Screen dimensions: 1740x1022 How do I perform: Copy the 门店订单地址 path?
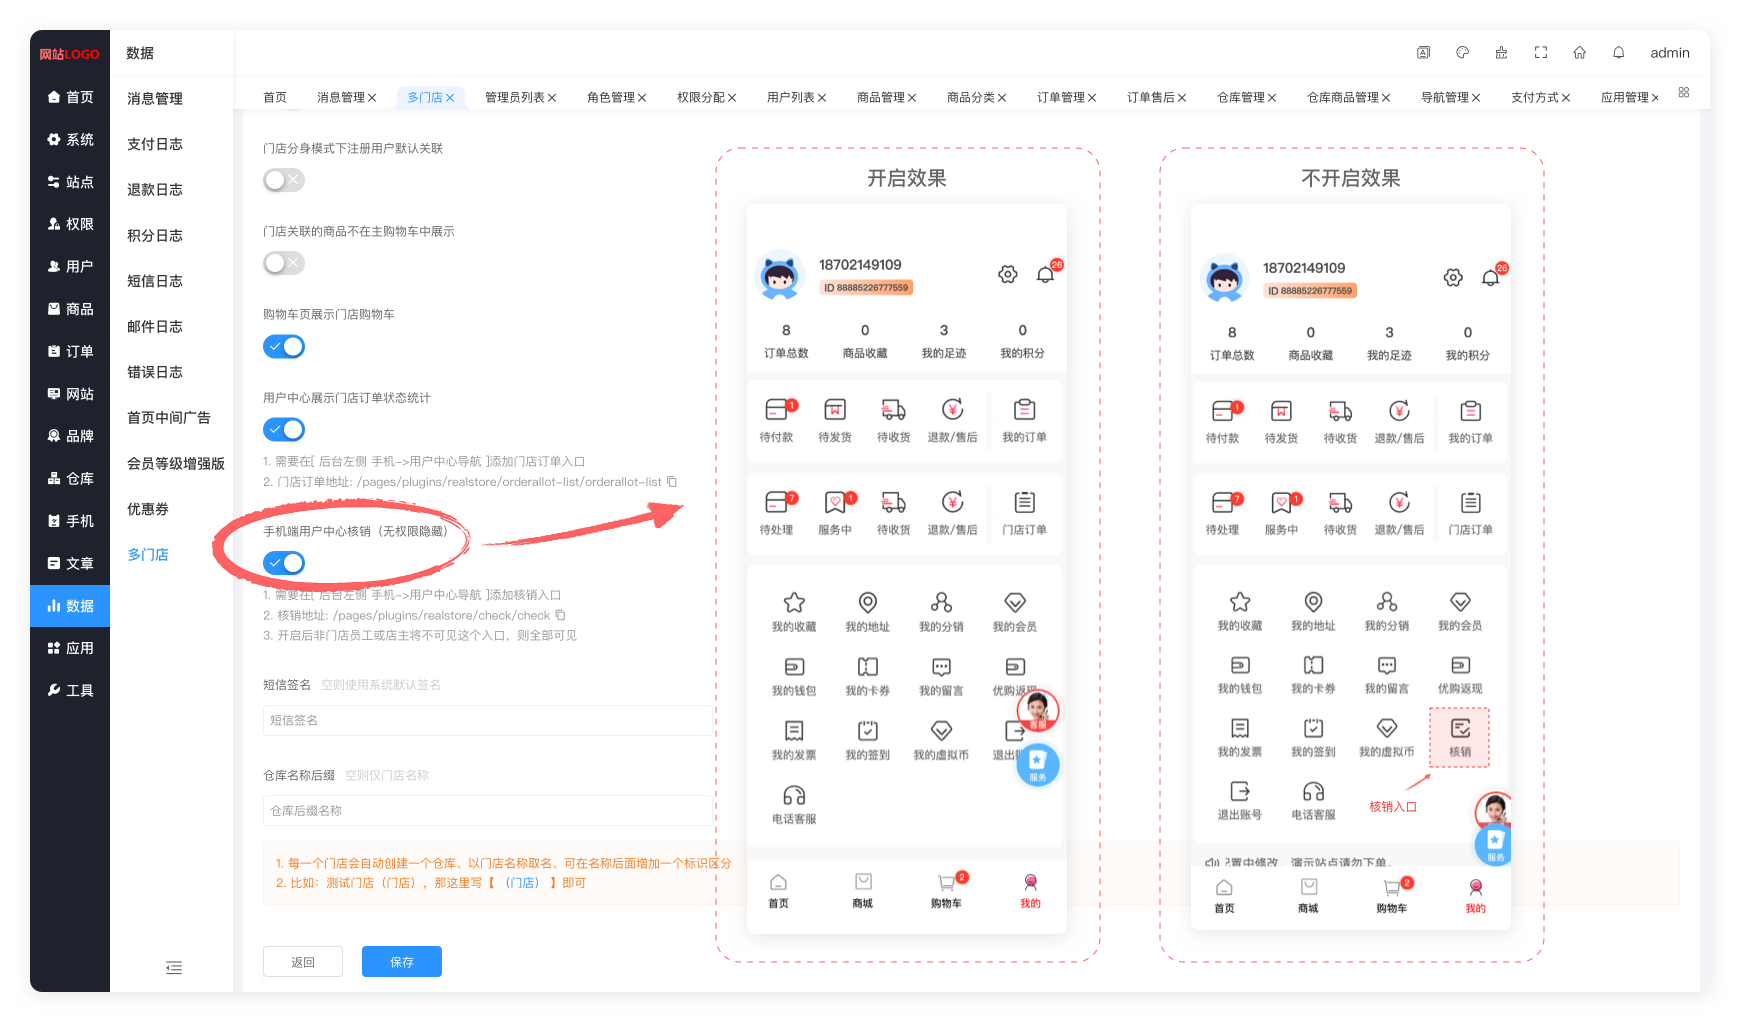pyautogui.click(x=672, y=482)
